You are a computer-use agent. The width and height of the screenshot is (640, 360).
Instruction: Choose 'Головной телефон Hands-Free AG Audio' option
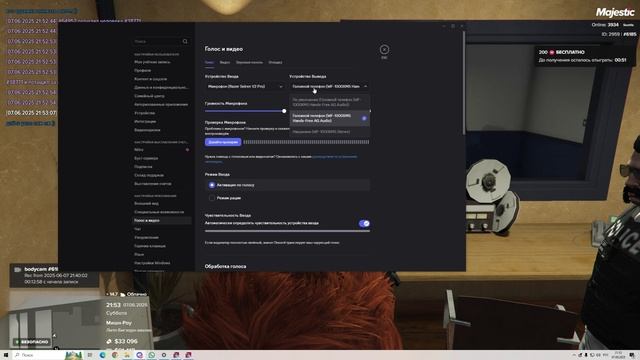tap(329, 118)
